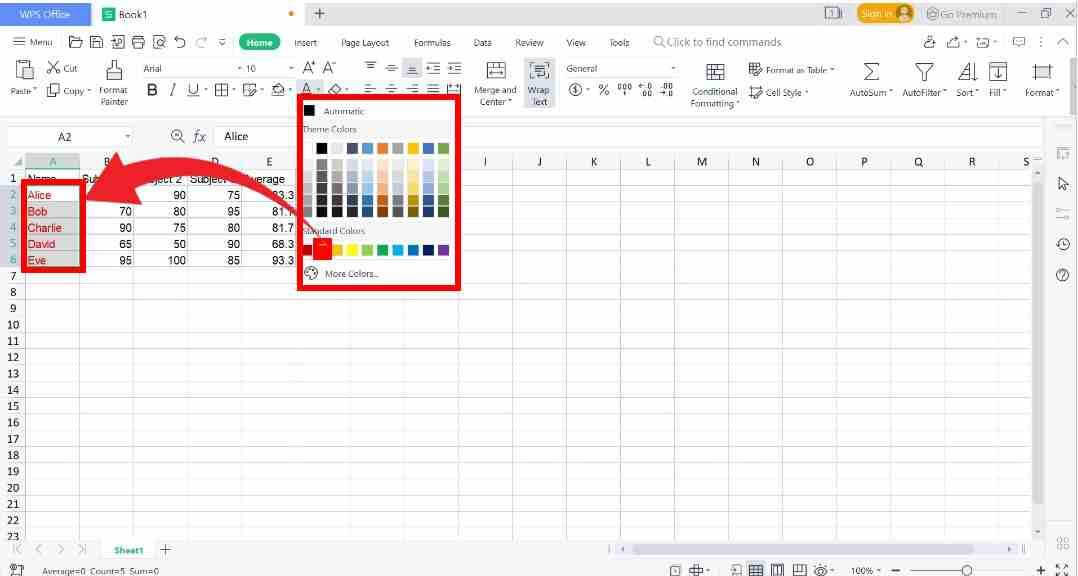
Task: Open the Insert ribbon tab
Action: [x=305, y=42]
